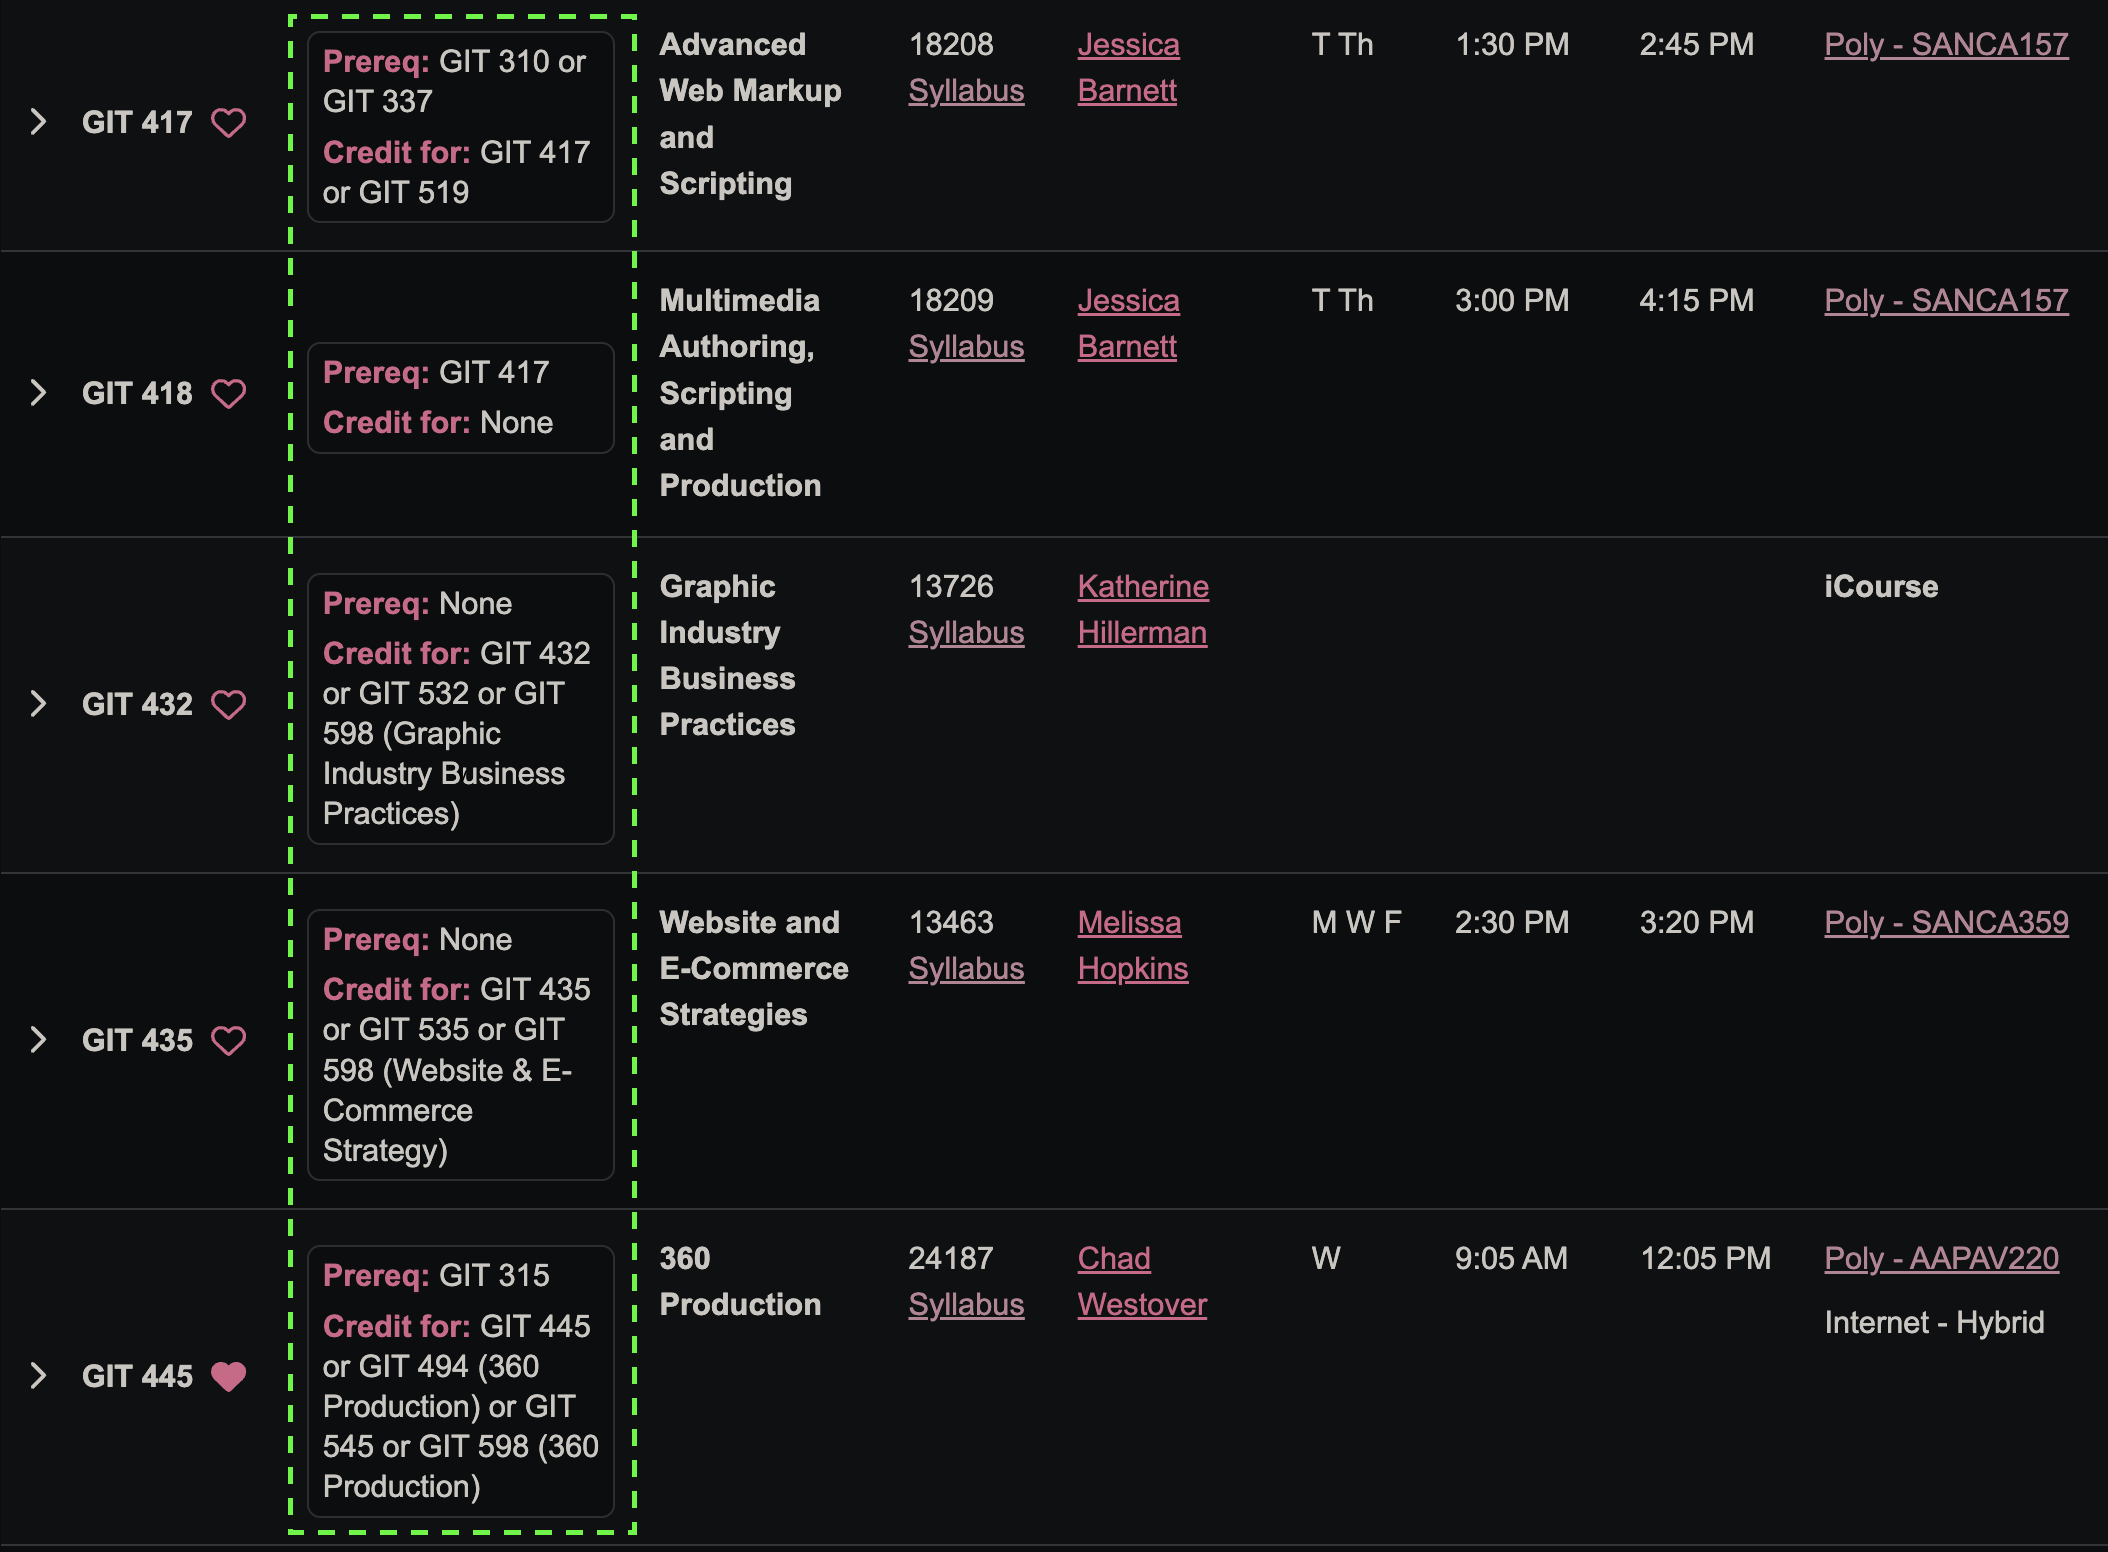Open the Syllabus link for class 13726

(966, 633)
